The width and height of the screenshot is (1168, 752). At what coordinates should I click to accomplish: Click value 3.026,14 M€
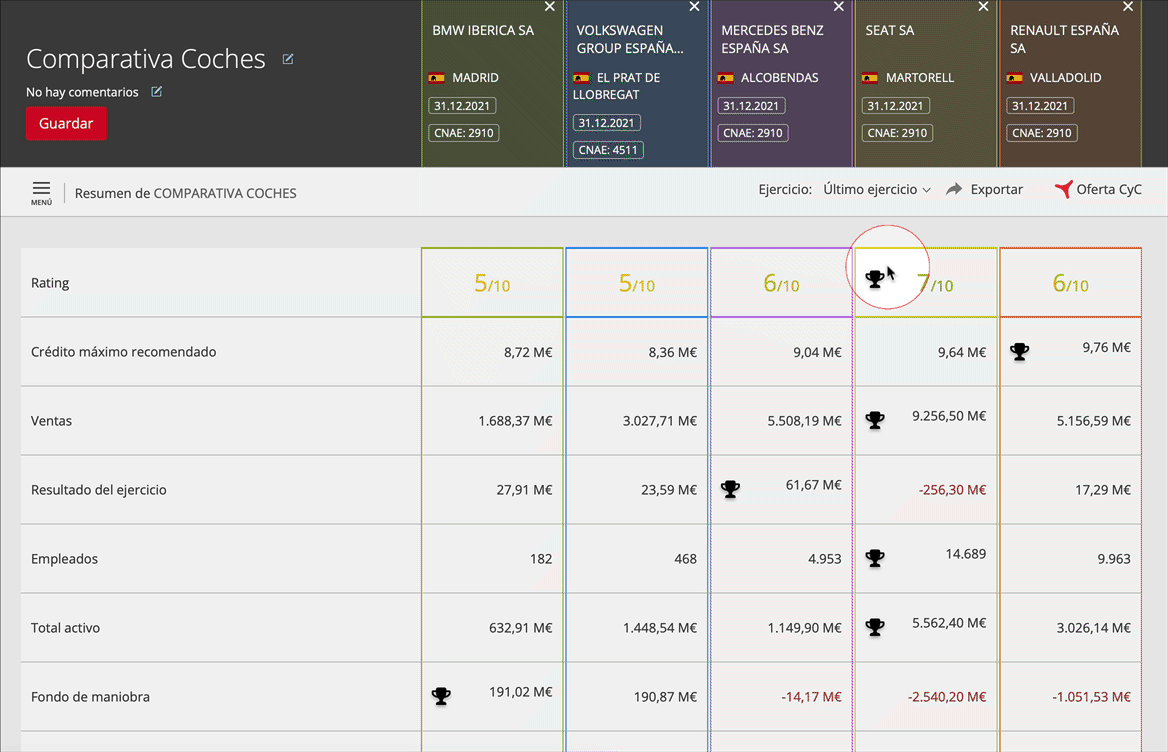pyautogui.click(x=1094, y=628)
